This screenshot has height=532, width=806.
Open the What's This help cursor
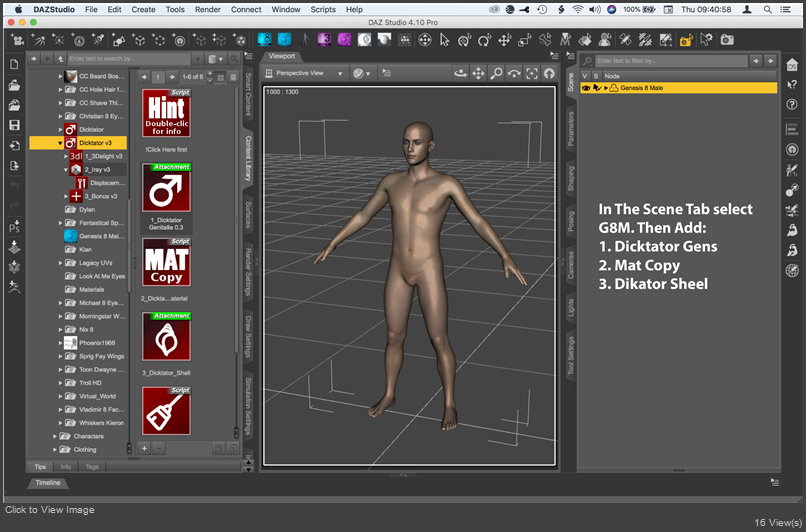[x=792, y=84]
